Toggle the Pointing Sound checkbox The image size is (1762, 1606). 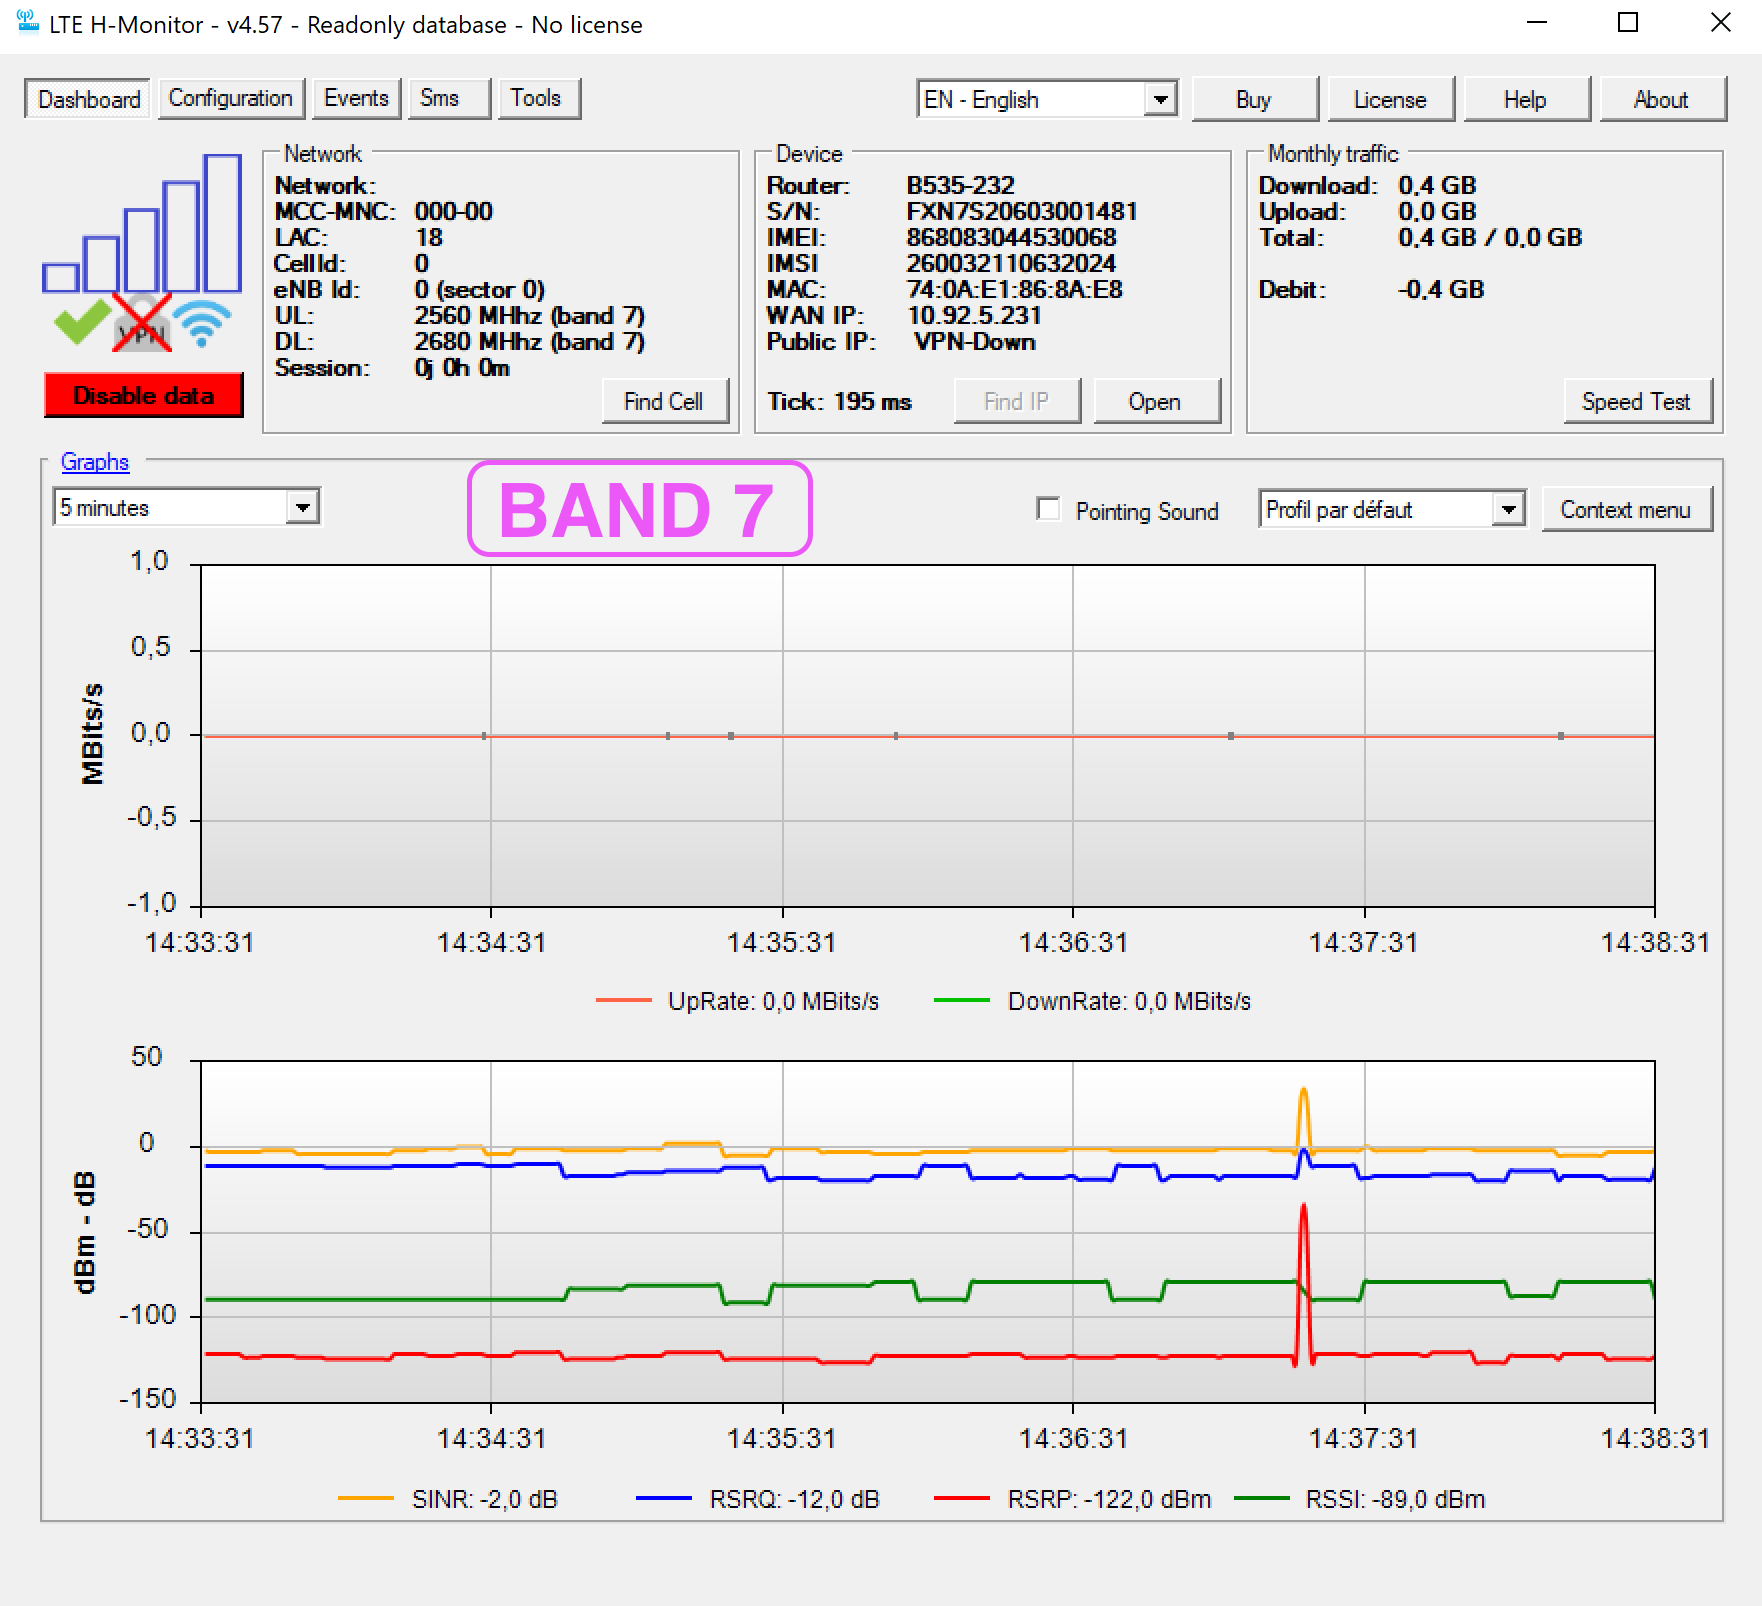click(x=1048, y=509)
